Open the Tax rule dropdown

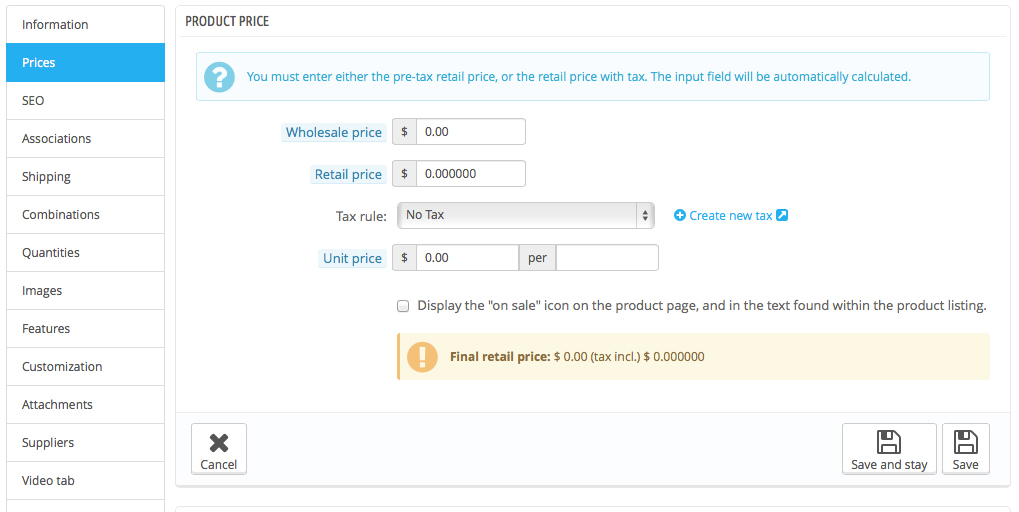click(x=525, y=215)
